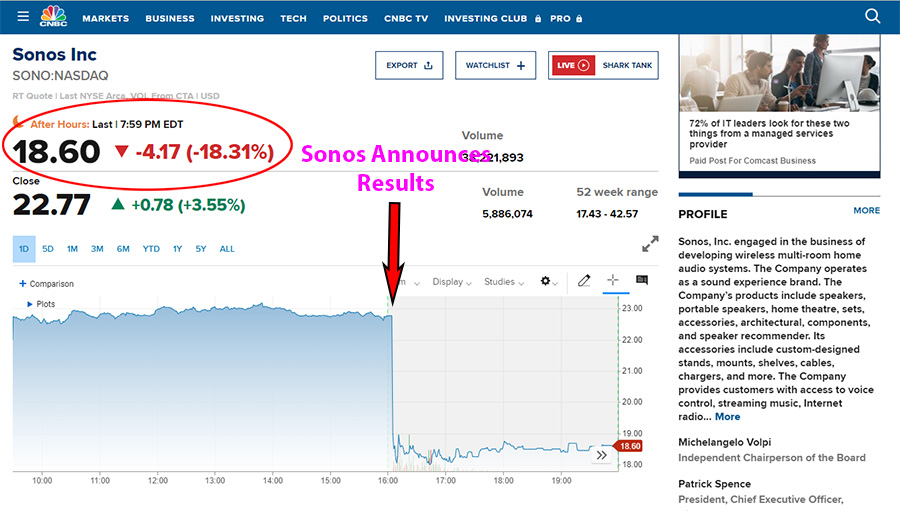Open 72% of IT leaders article
This screenshot has width=900, height=511.
pyautogui.click(x=769, y=133)
